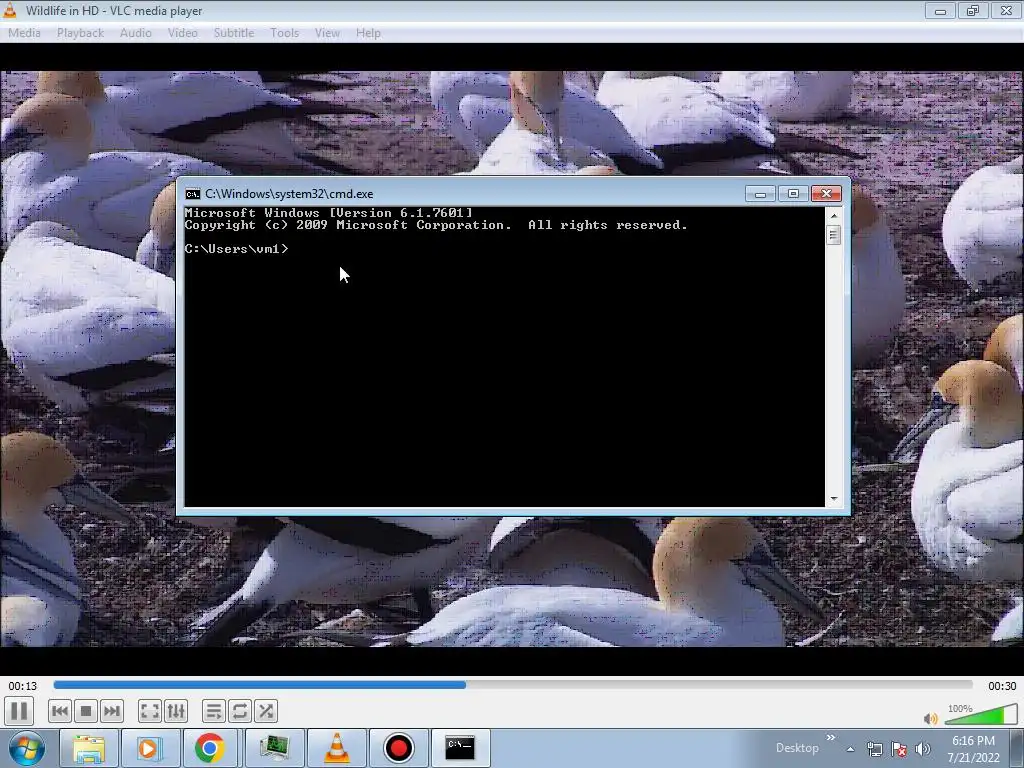
Task: Open the Audio menu
Action: coord(136,33)
